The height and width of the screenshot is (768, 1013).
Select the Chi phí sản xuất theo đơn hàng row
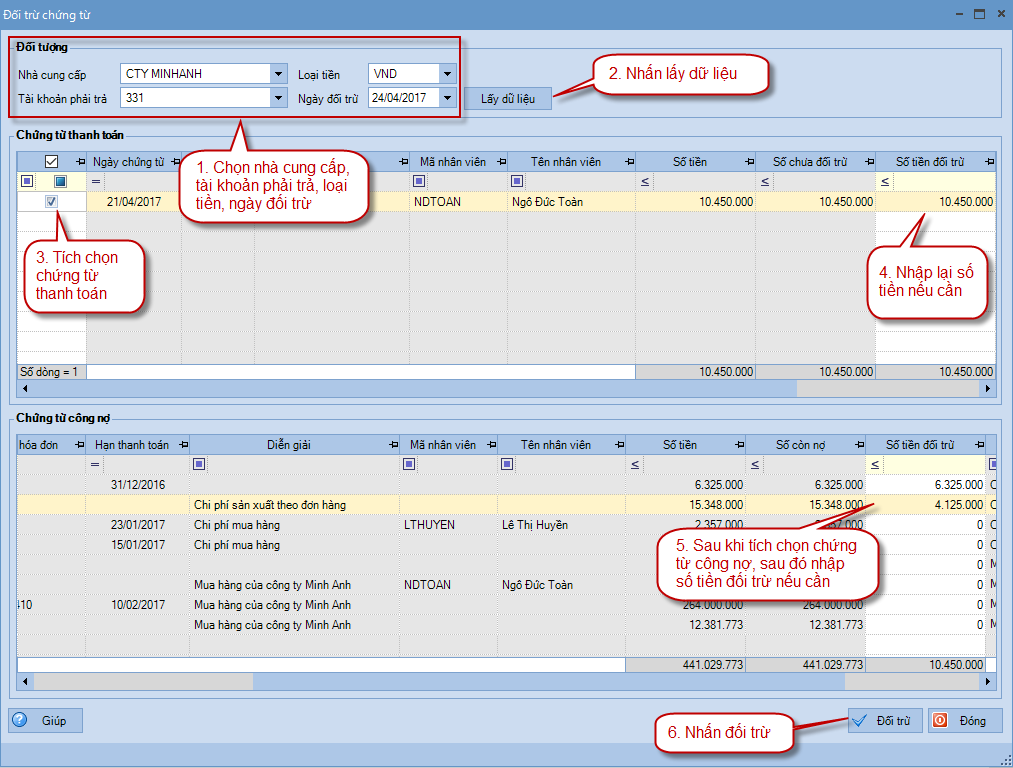pyautogui.click(x=270, y=505)
